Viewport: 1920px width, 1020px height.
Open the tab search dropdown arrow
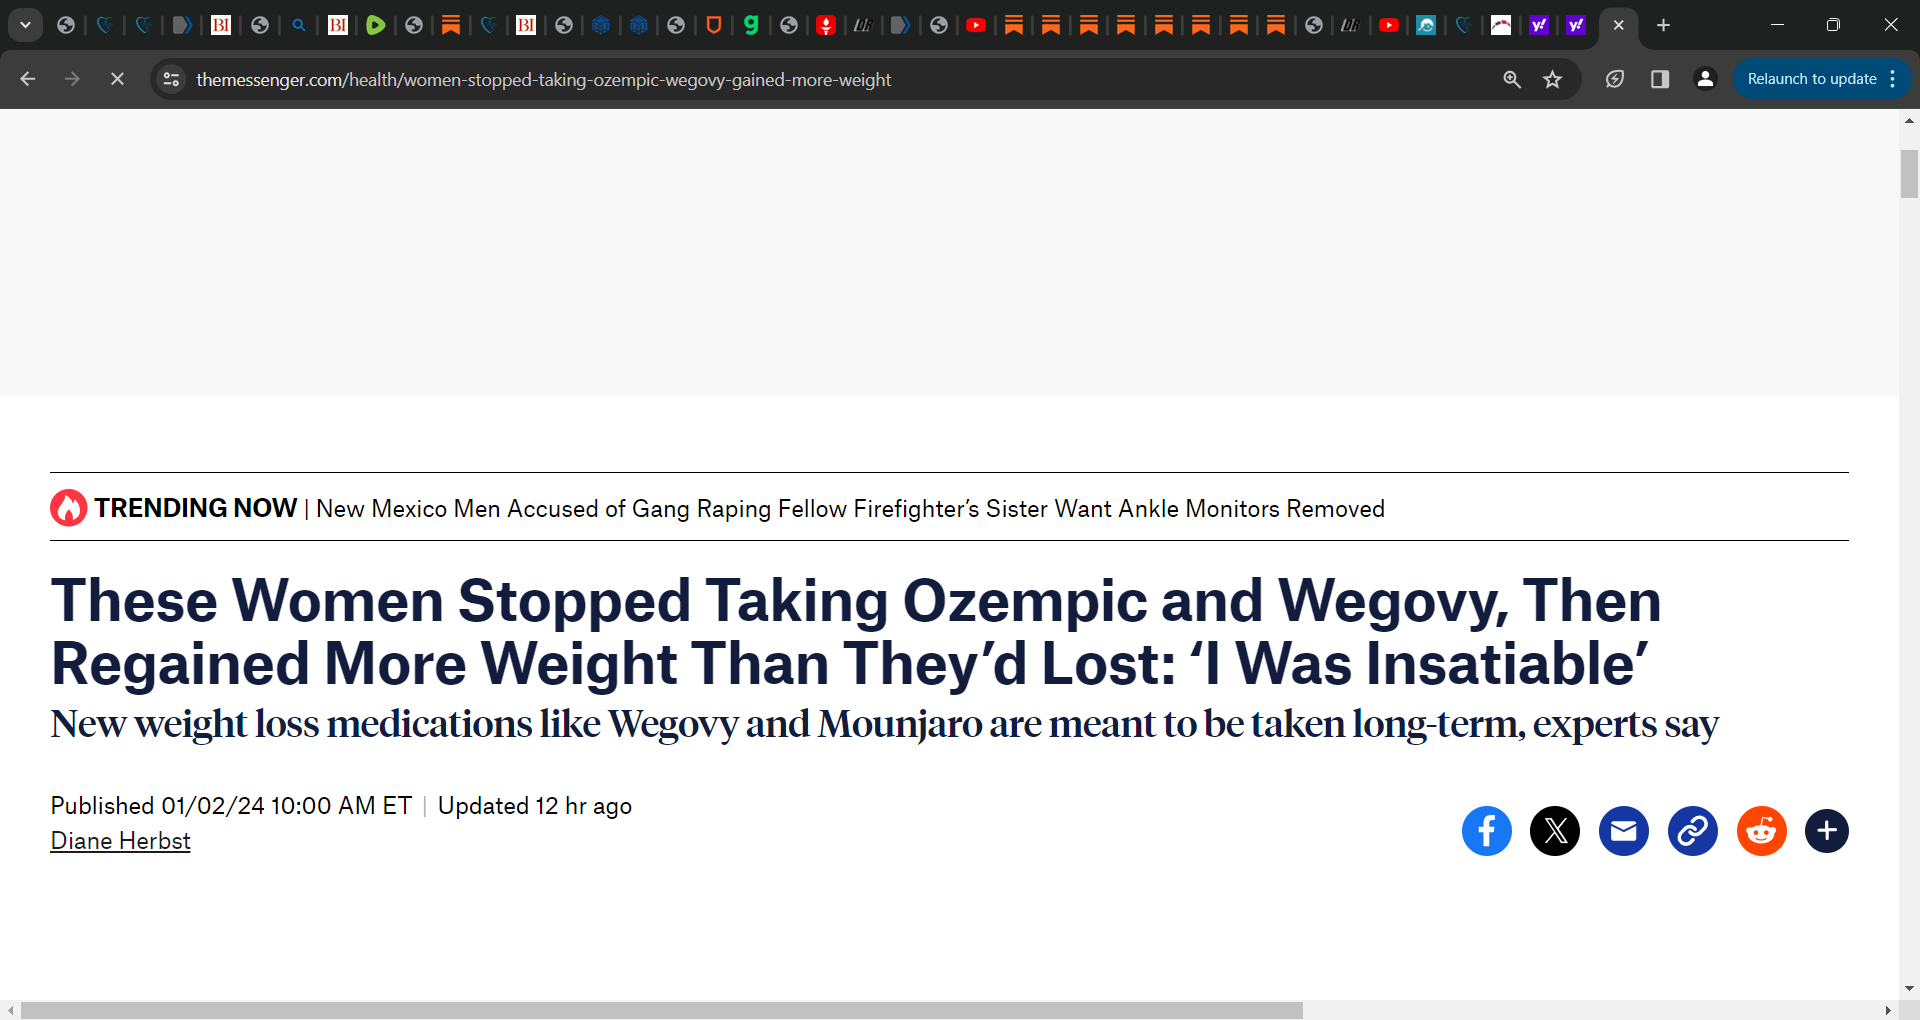tap(25, 25)
